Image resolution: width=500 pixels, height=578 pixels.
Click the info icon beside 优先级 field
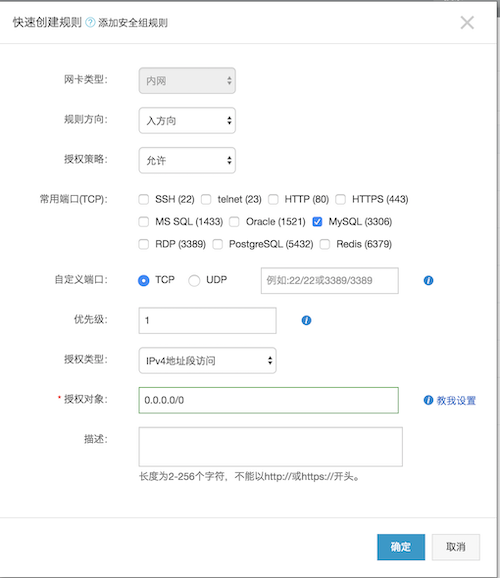tap(306, 320)
